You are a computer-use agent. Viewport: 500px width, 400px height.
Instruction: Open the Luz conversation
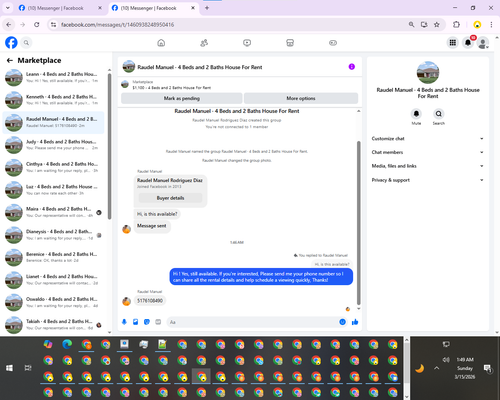pyautogui.click(x=53, y=190)
